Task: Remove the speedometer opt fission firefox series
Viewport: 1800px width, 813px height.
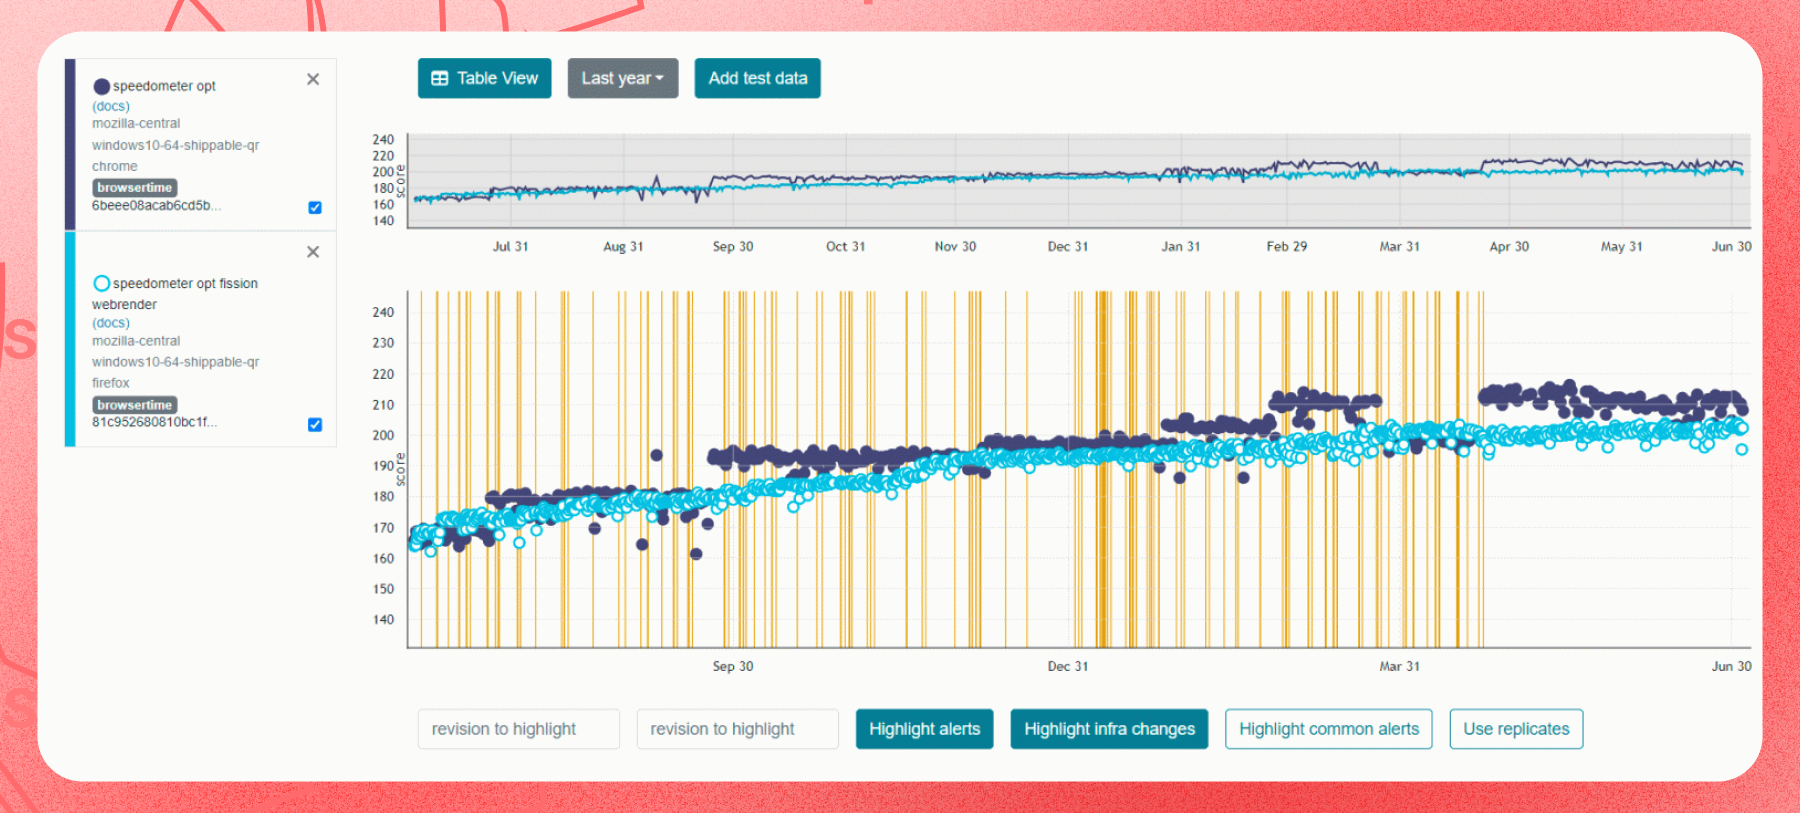Action: (313, 252)
